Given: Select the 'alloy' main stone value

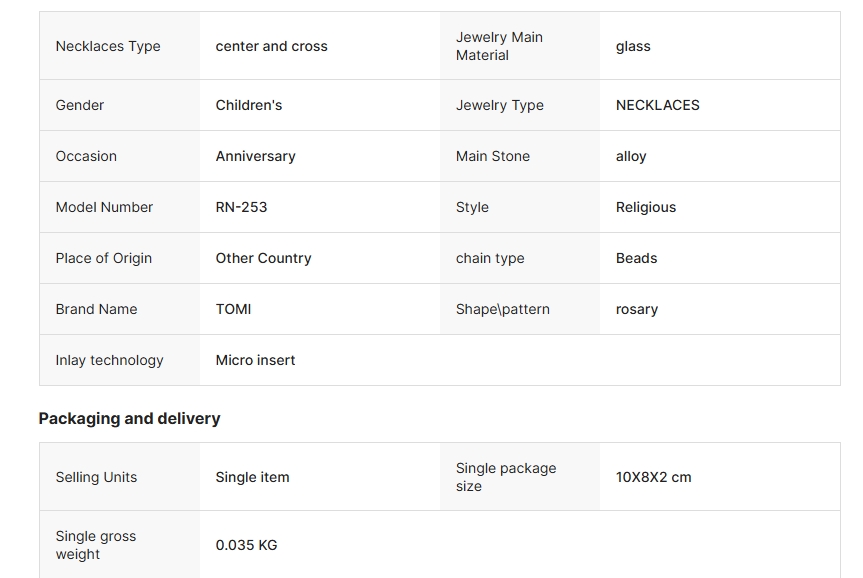Looking at the screenshot, I should point(631,156).
